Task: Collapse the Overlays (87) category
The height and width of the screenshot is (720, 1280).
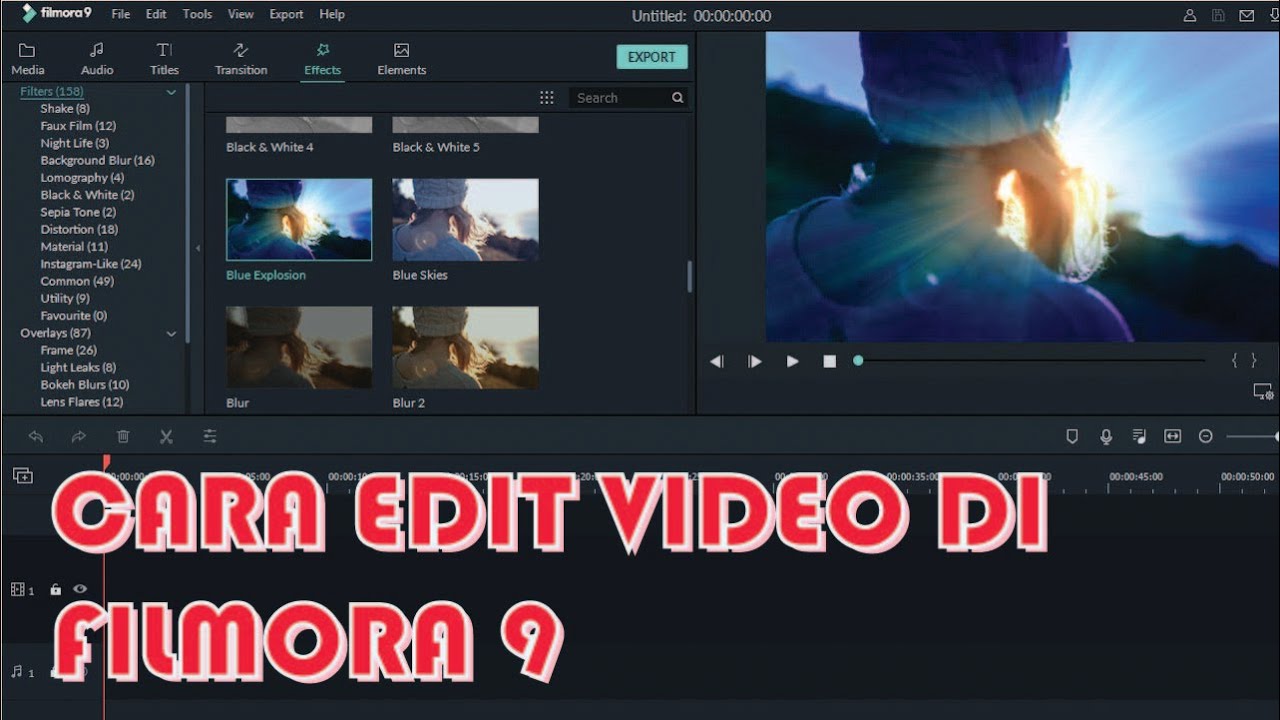Action: point(171,334)
